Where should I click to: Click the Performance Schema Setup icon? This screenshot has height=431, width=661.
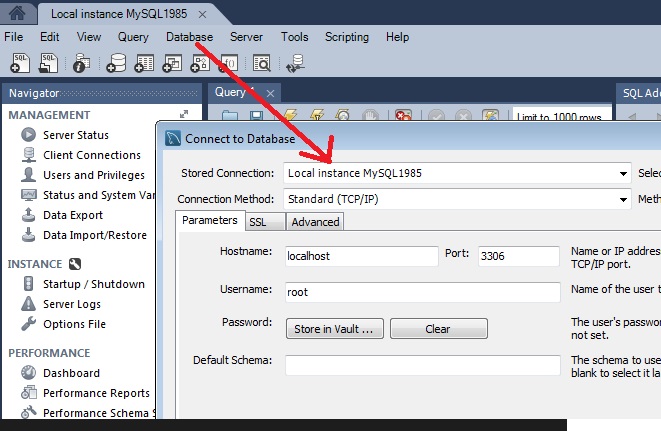[x=29, y=412]
